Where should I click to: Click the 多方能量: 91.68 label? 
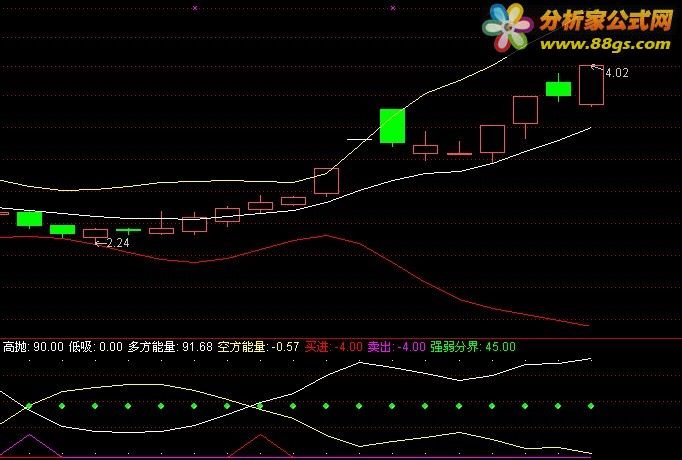click(x=170, y=347)
